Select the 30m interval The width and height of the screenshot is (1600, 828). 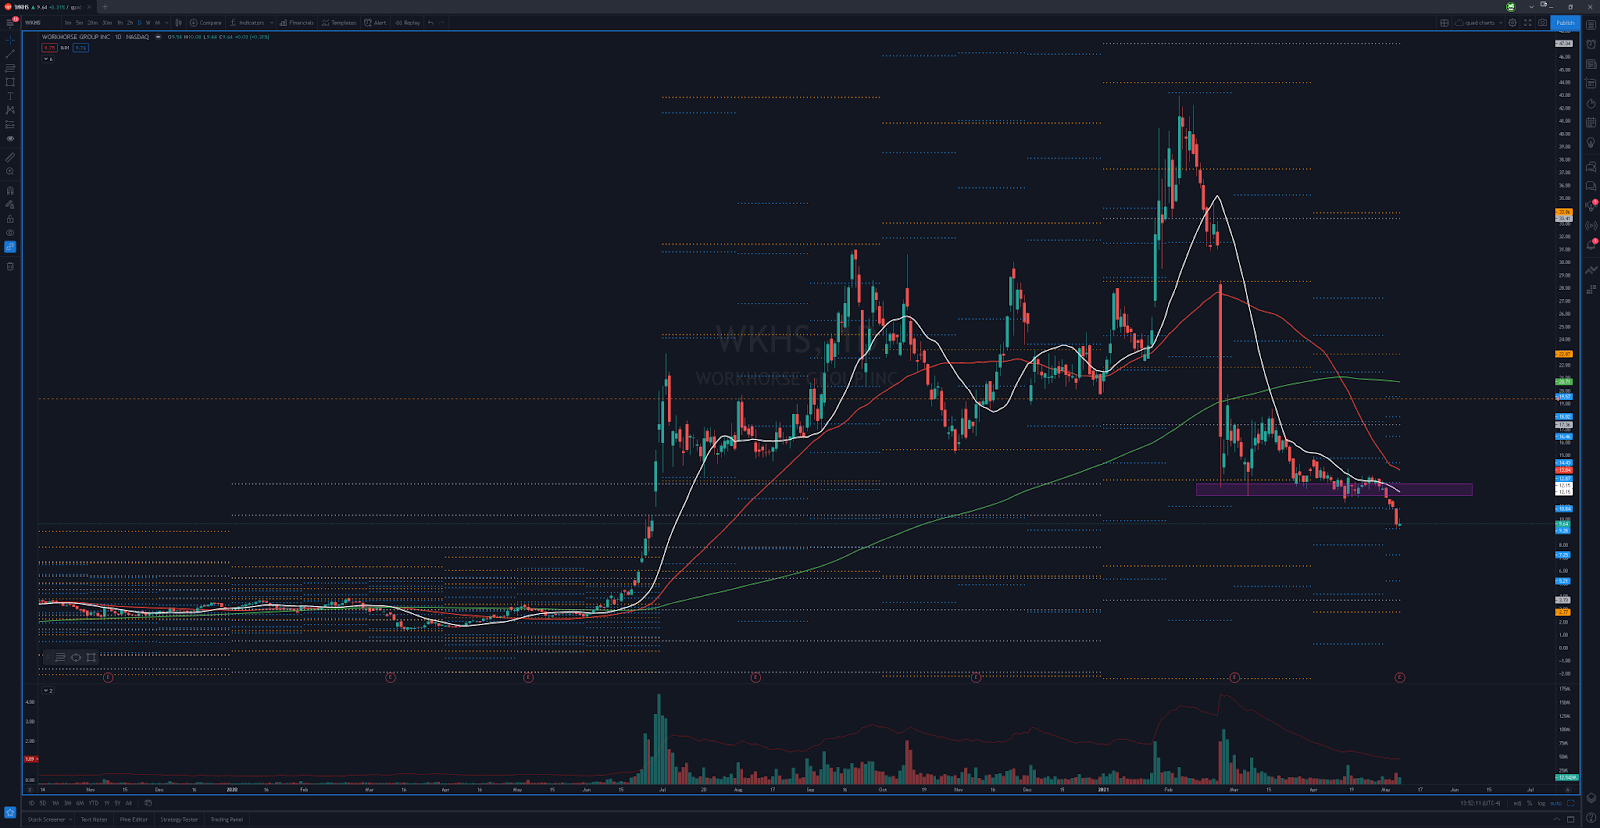pyautogui.click(x=107, y=22)
